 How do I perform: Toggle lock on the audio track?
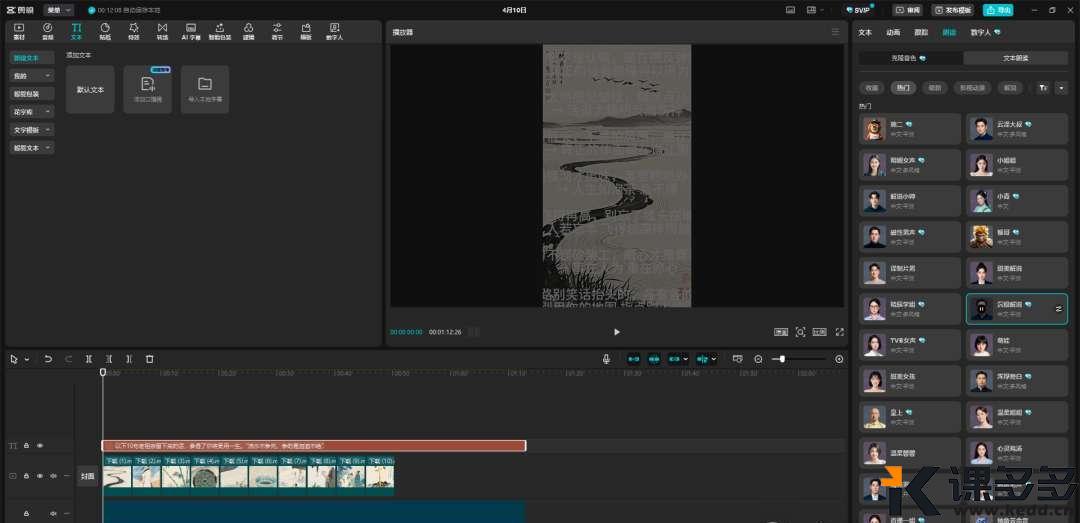point(26,513)
